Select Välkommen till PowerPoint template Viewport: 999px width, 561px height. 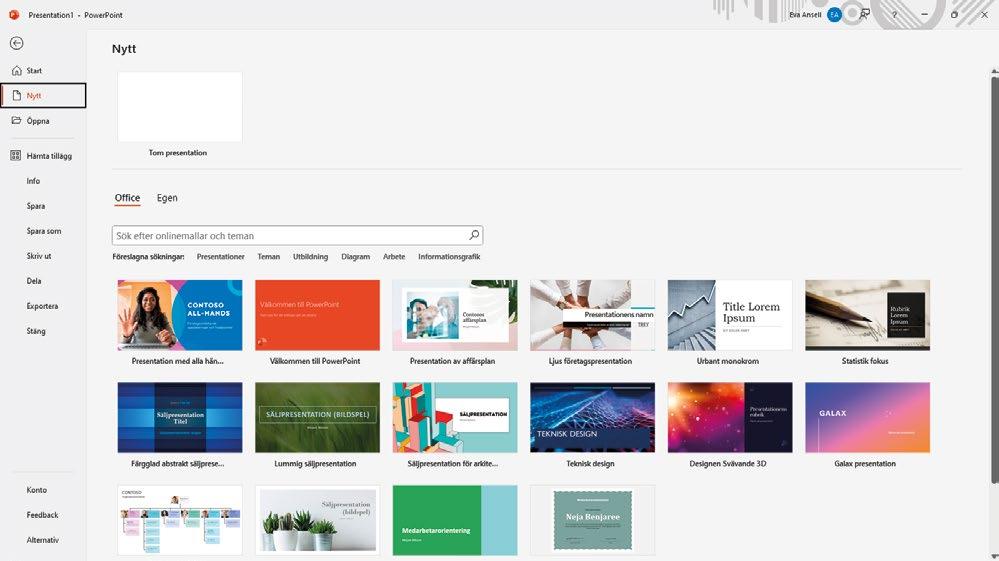pos(317,315)
